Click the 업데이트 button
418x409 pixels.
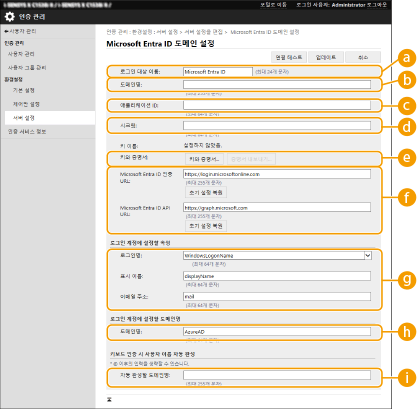(326, 57)
